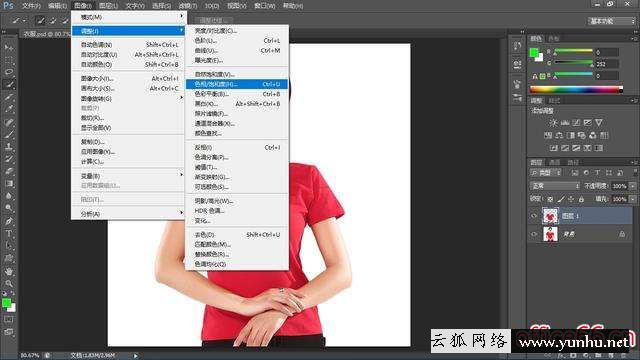The height and width of the screenshot is (360, 640).
Task: Click the Brightness/Contrast icon in Adjustments panel
Action: tap(553, 122)
